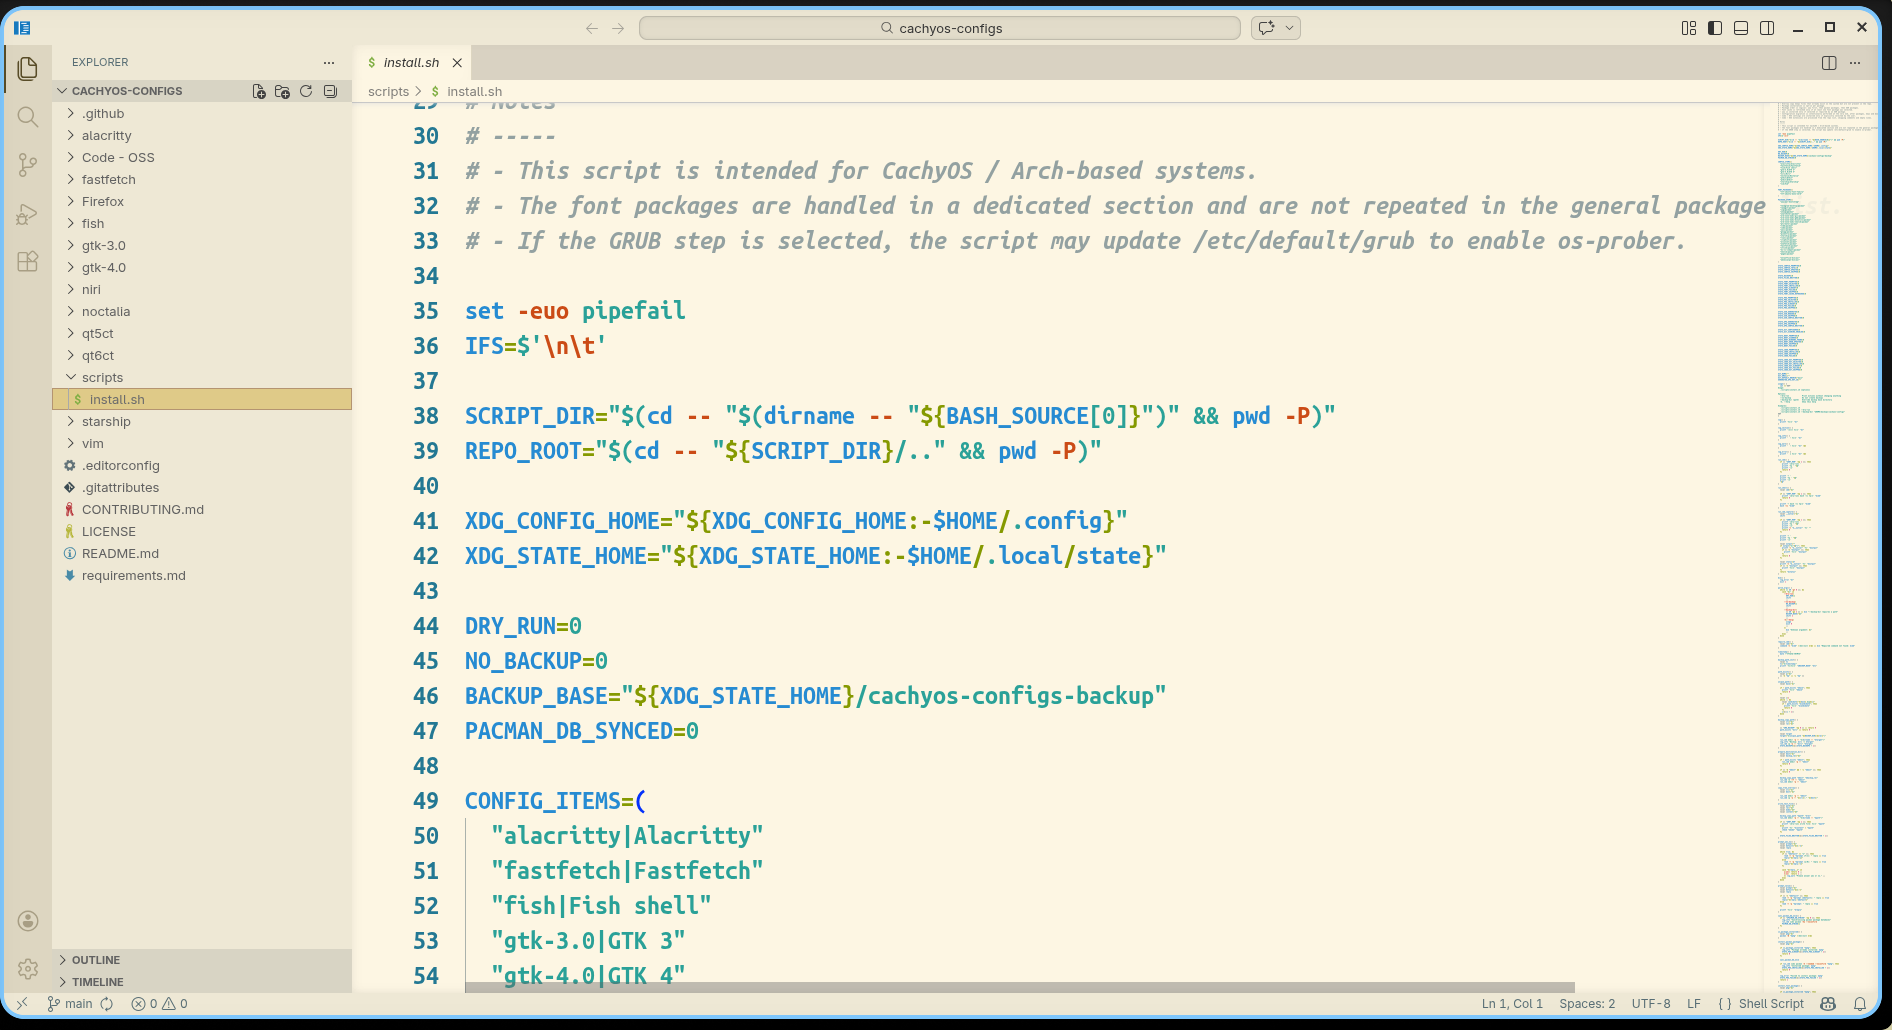Open Explorer views and more actions menu

point(329,62)
